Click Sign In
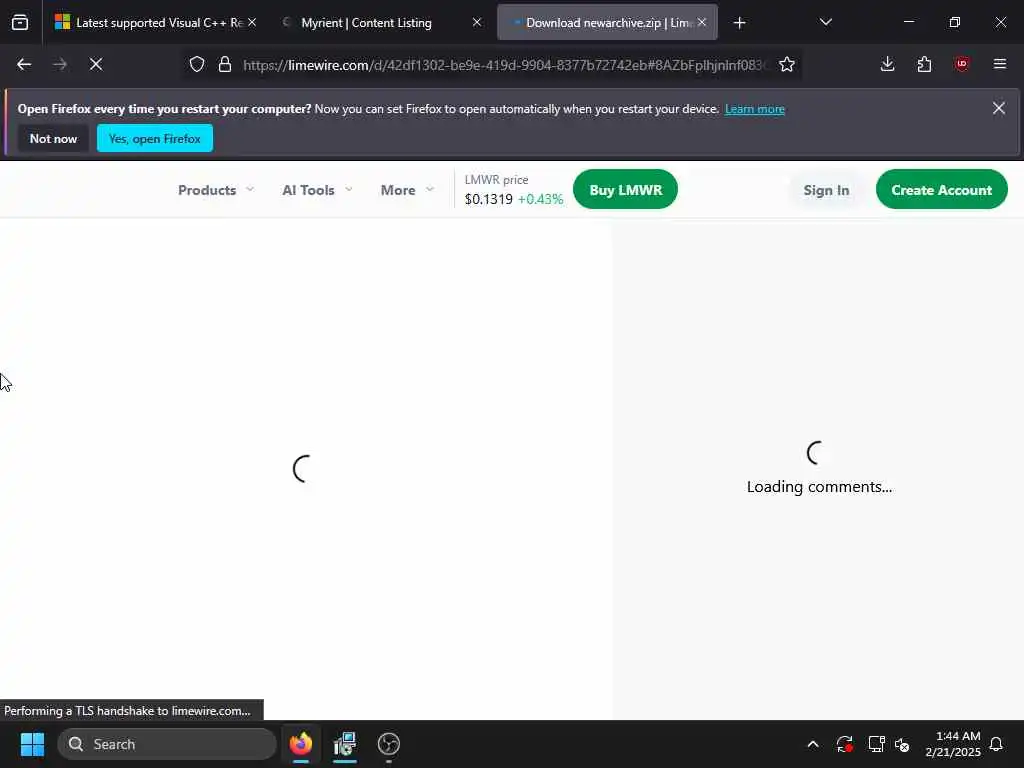This screenshot has height=768, width=1024. 826,190
